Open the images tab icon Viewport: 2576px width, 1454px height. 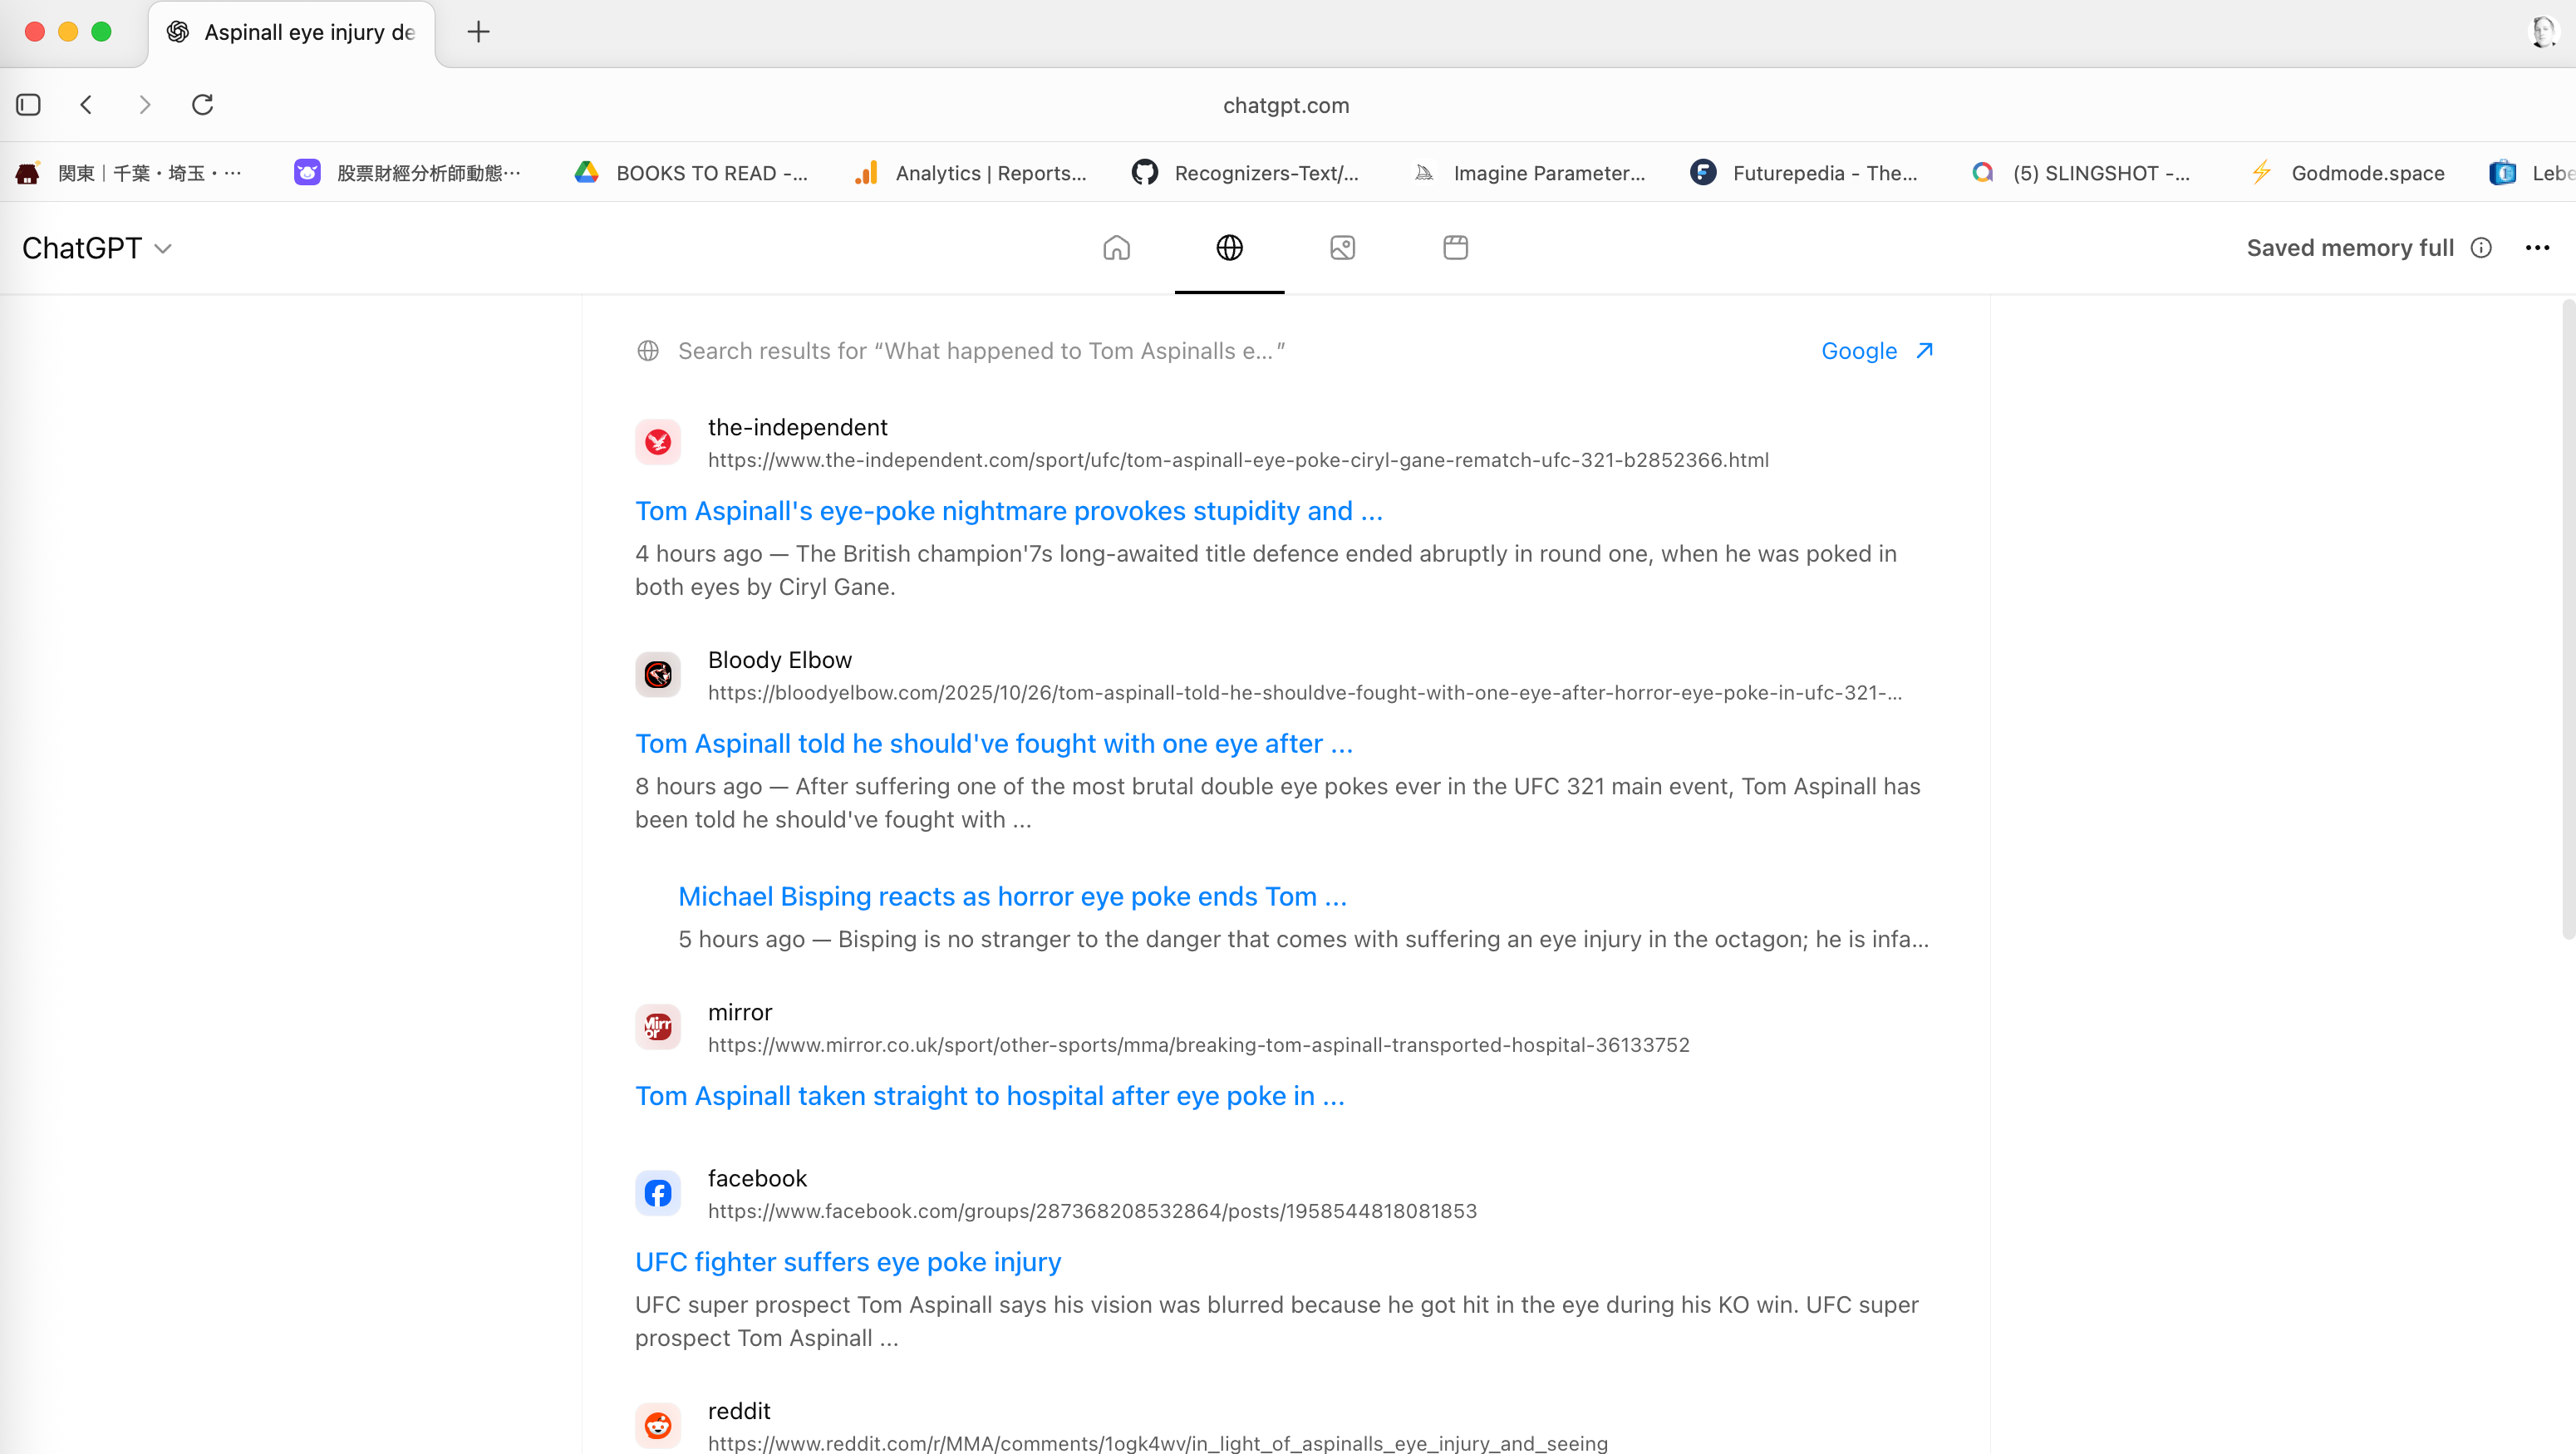coord(1342,247)
